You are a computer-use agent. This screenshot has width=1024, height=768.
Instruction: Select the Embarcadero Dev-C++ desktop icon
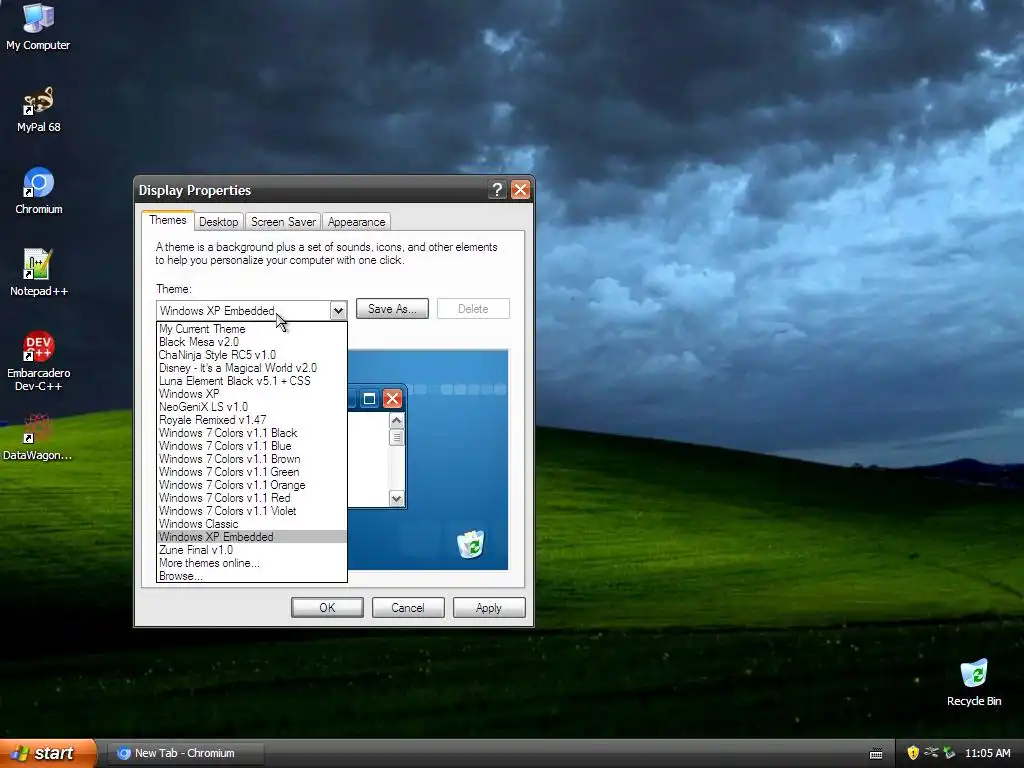(x=39, y=361)
